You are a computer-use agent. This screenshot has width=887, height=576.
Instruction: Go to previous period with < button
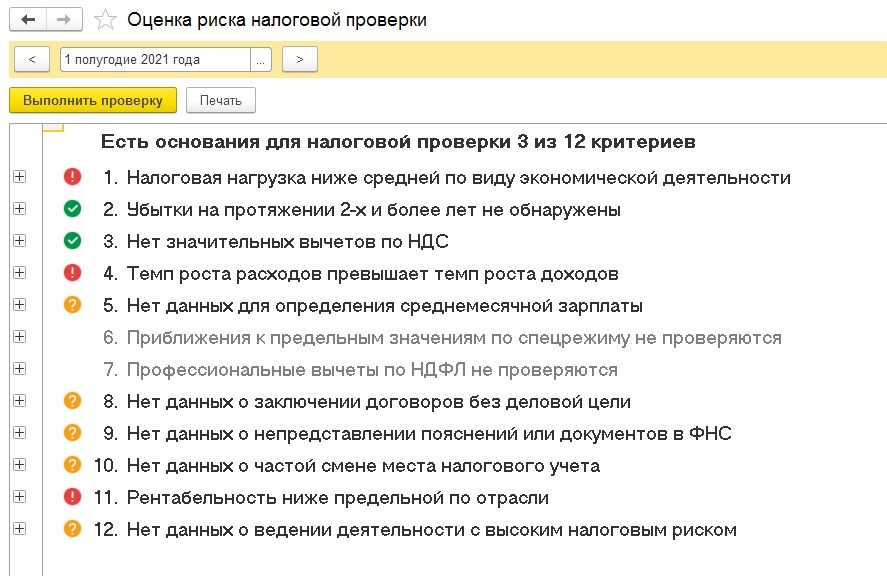click(x=32, y=59)
